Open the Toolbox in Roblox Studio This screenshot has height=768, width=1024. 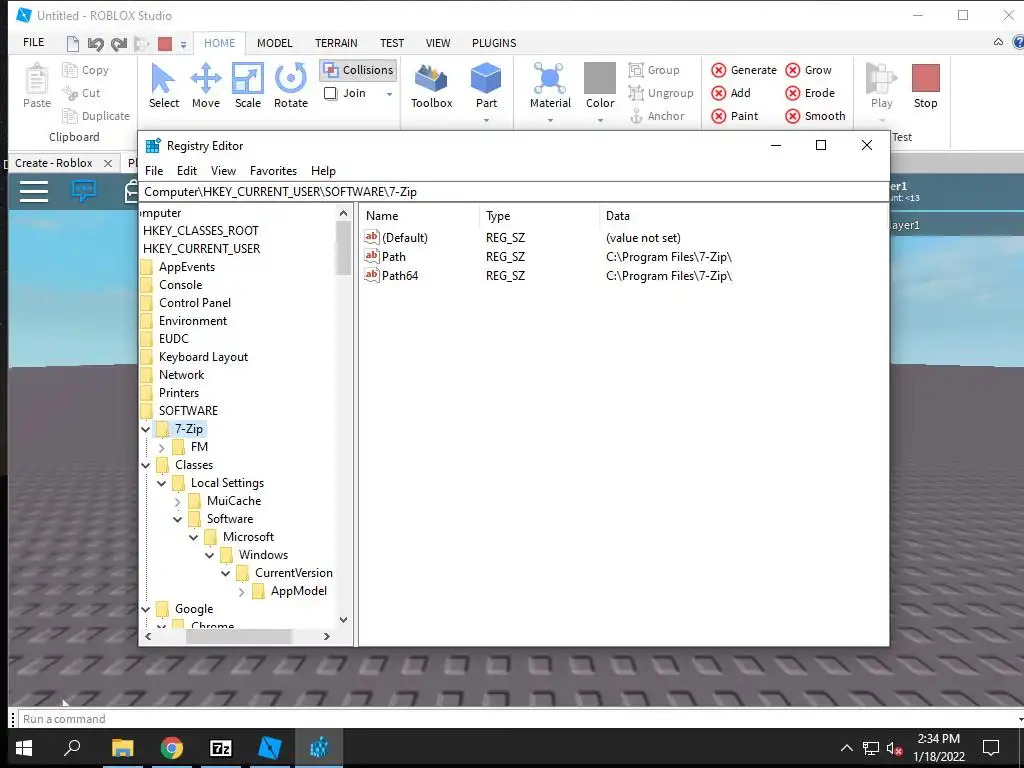(431, 86)
